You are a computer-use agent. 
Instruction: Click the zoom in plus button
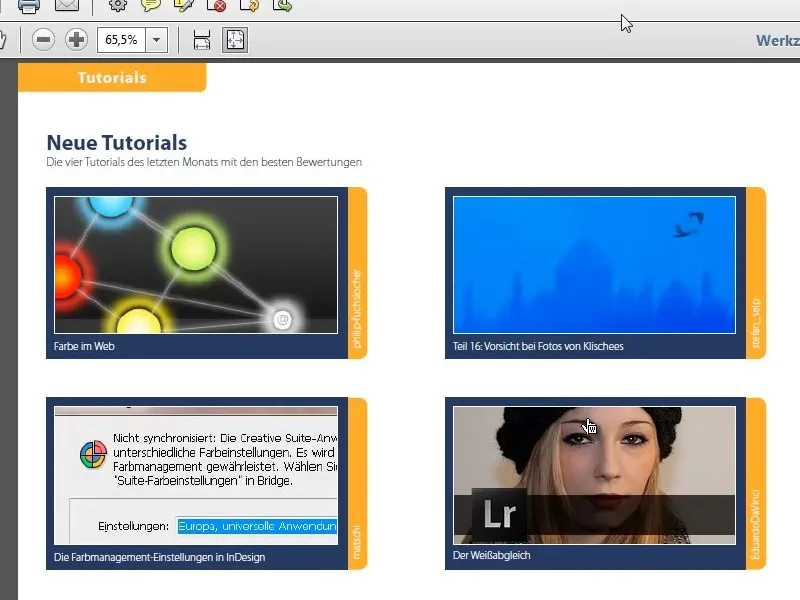pos(77,40)
